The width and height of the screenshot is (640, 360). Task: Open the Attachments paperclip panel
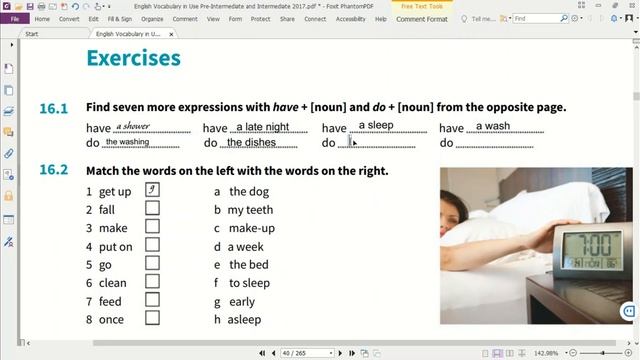pyautogui.click(x=9, y=153)
